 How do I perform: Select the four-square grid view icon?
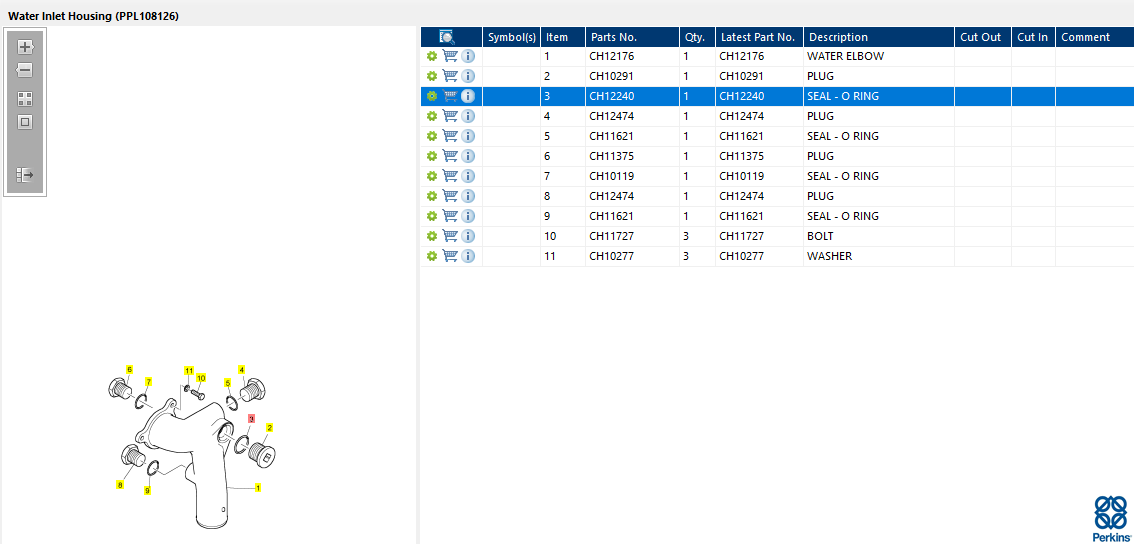click(25, 99)
